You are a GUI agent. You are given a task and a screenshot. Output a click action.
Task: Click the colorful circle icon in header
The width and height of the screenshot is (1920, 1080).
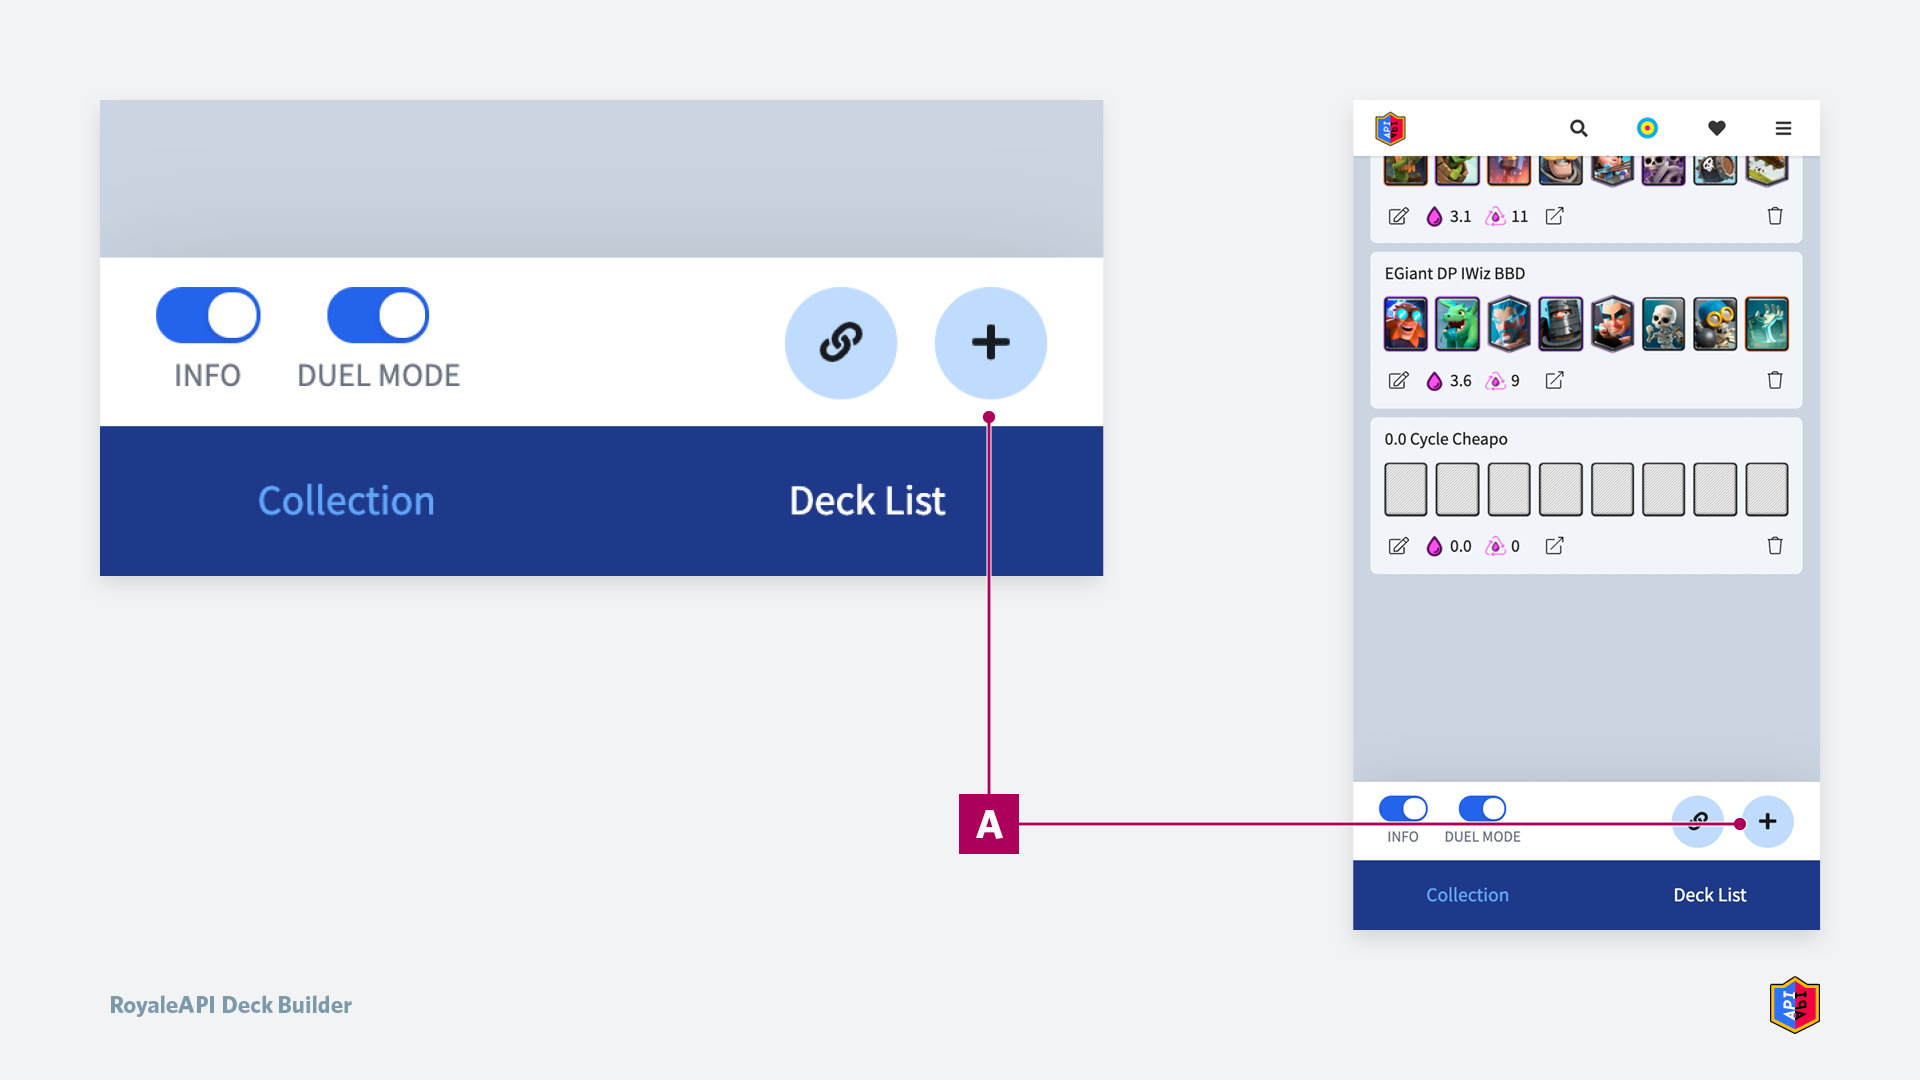[x=1647, y=128]
